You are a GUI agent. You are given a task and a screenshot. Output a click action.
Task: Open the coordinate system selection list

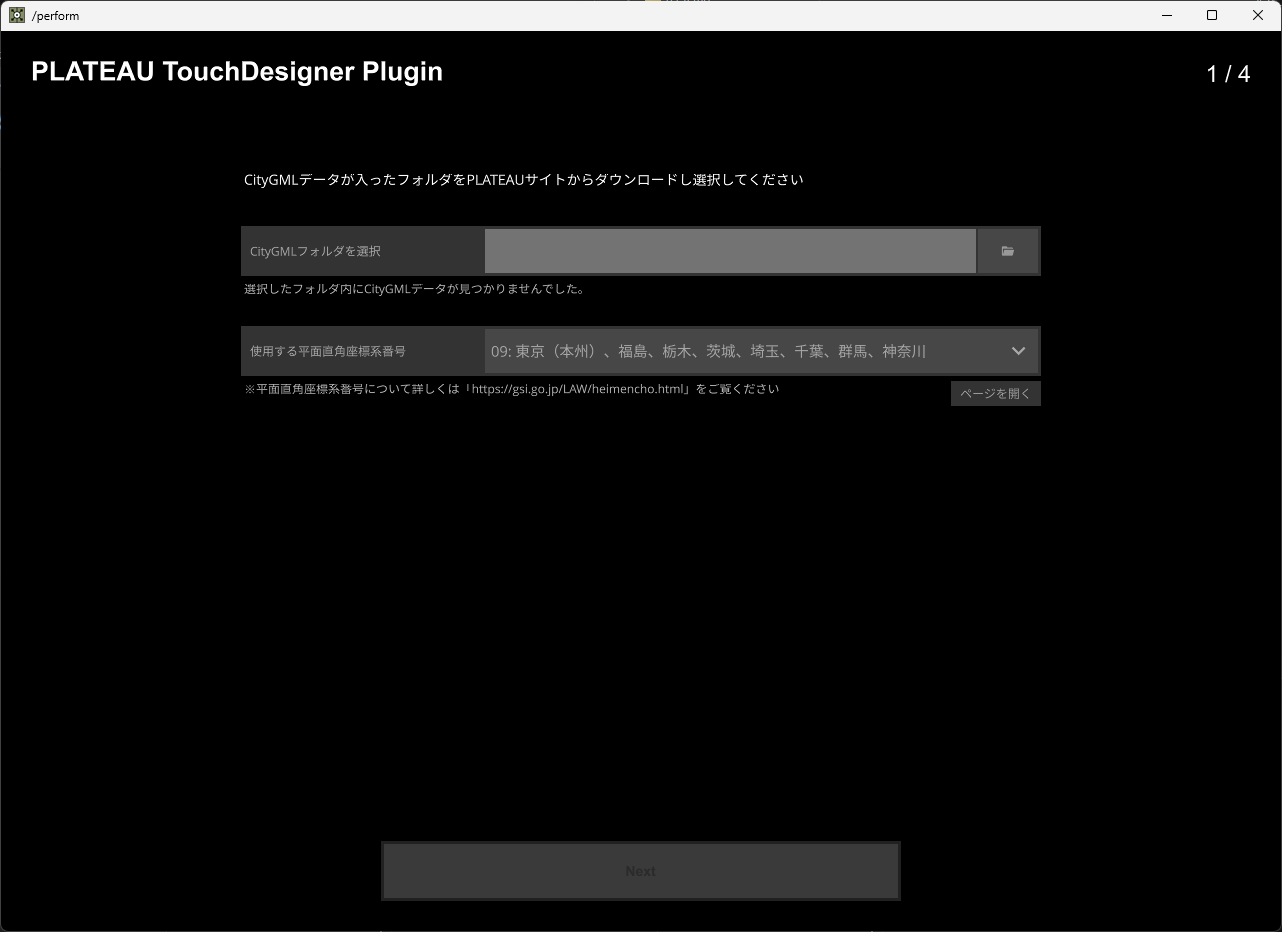[x=760, y=351]
